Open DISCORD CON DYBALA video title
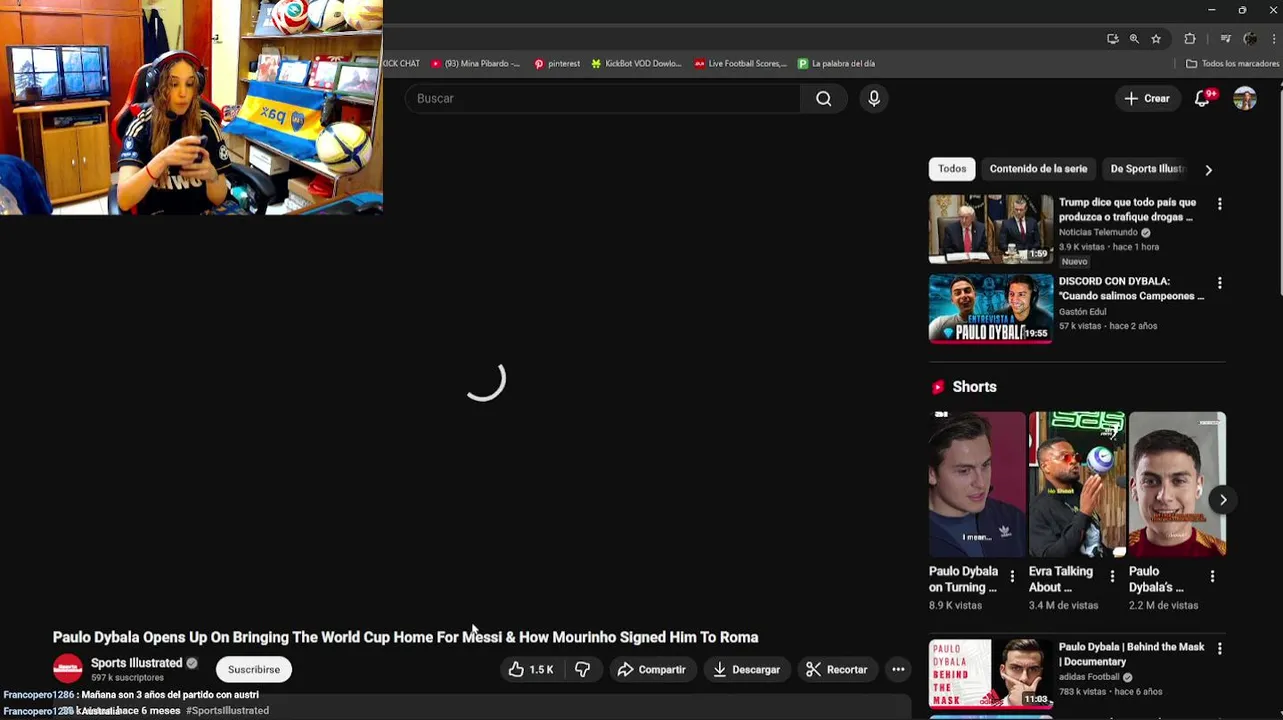Image resolution: width=1283 pixels, height=720 pixels. pyautogui.click(x=1131, y=289)
